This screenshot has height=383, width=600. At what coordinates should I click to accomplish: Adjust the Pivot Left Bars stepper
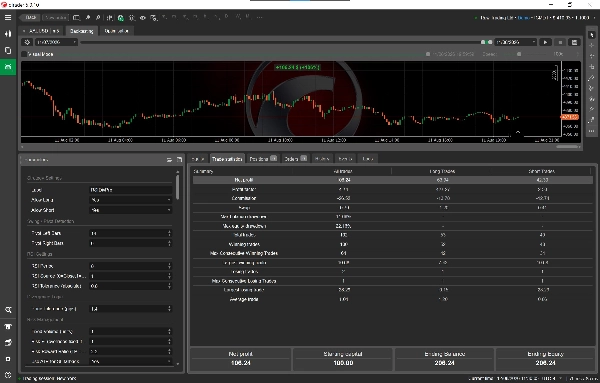(x=169, y=233)
